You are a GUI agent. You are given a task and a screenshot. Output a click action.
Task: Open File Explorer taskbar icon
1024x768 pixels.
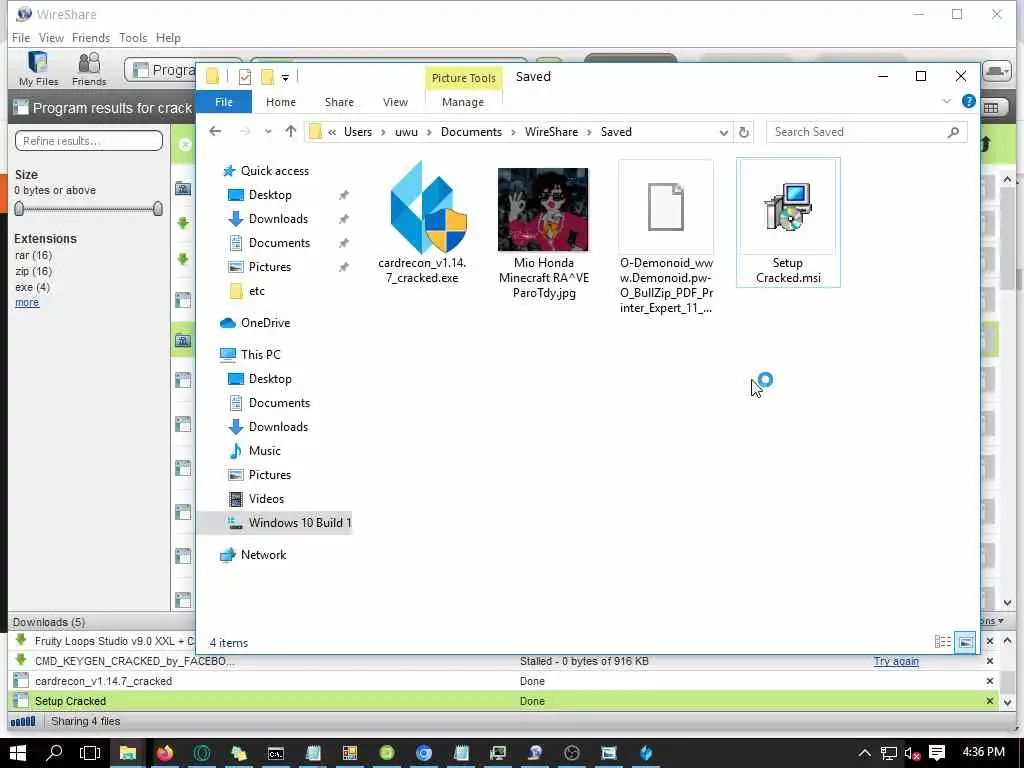coord(127,753)
